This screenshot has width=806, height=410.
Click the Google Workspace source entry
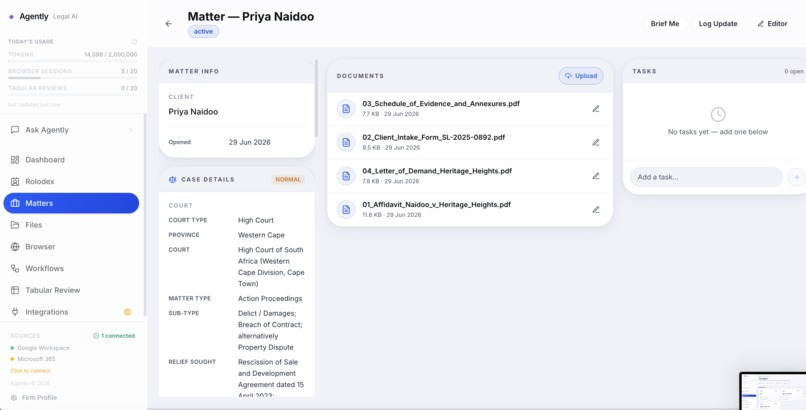[40, 348]
